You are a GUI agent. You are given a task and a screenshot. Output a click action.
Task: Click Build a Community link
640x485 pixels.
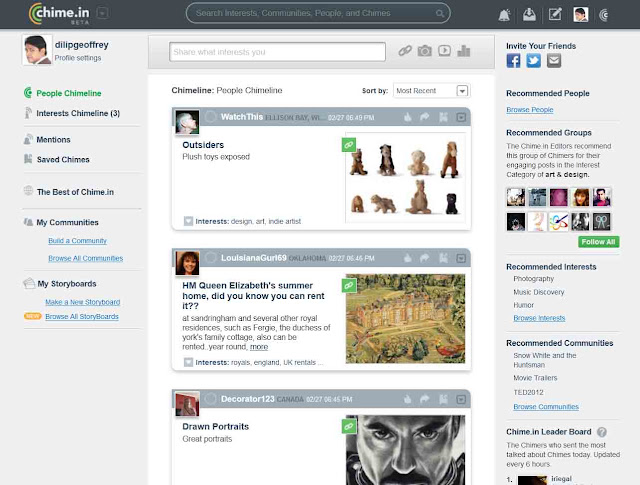coord(77,241)
